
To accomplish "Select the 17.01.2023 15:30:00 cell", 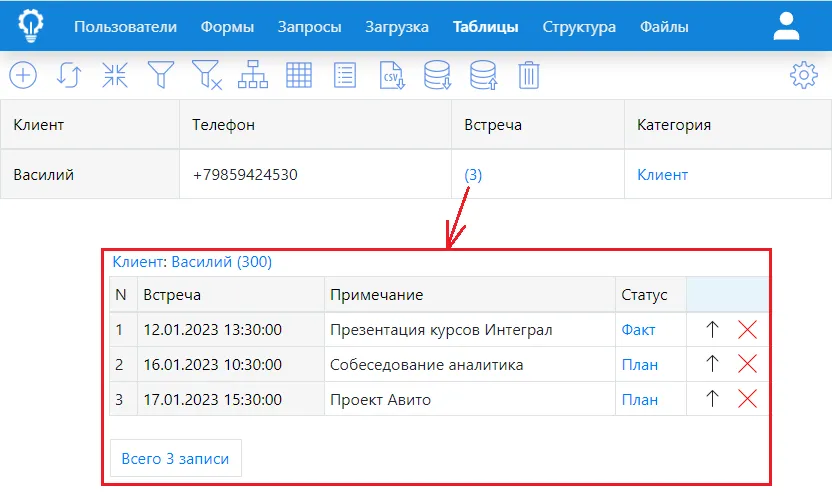I will click(231, 399).
